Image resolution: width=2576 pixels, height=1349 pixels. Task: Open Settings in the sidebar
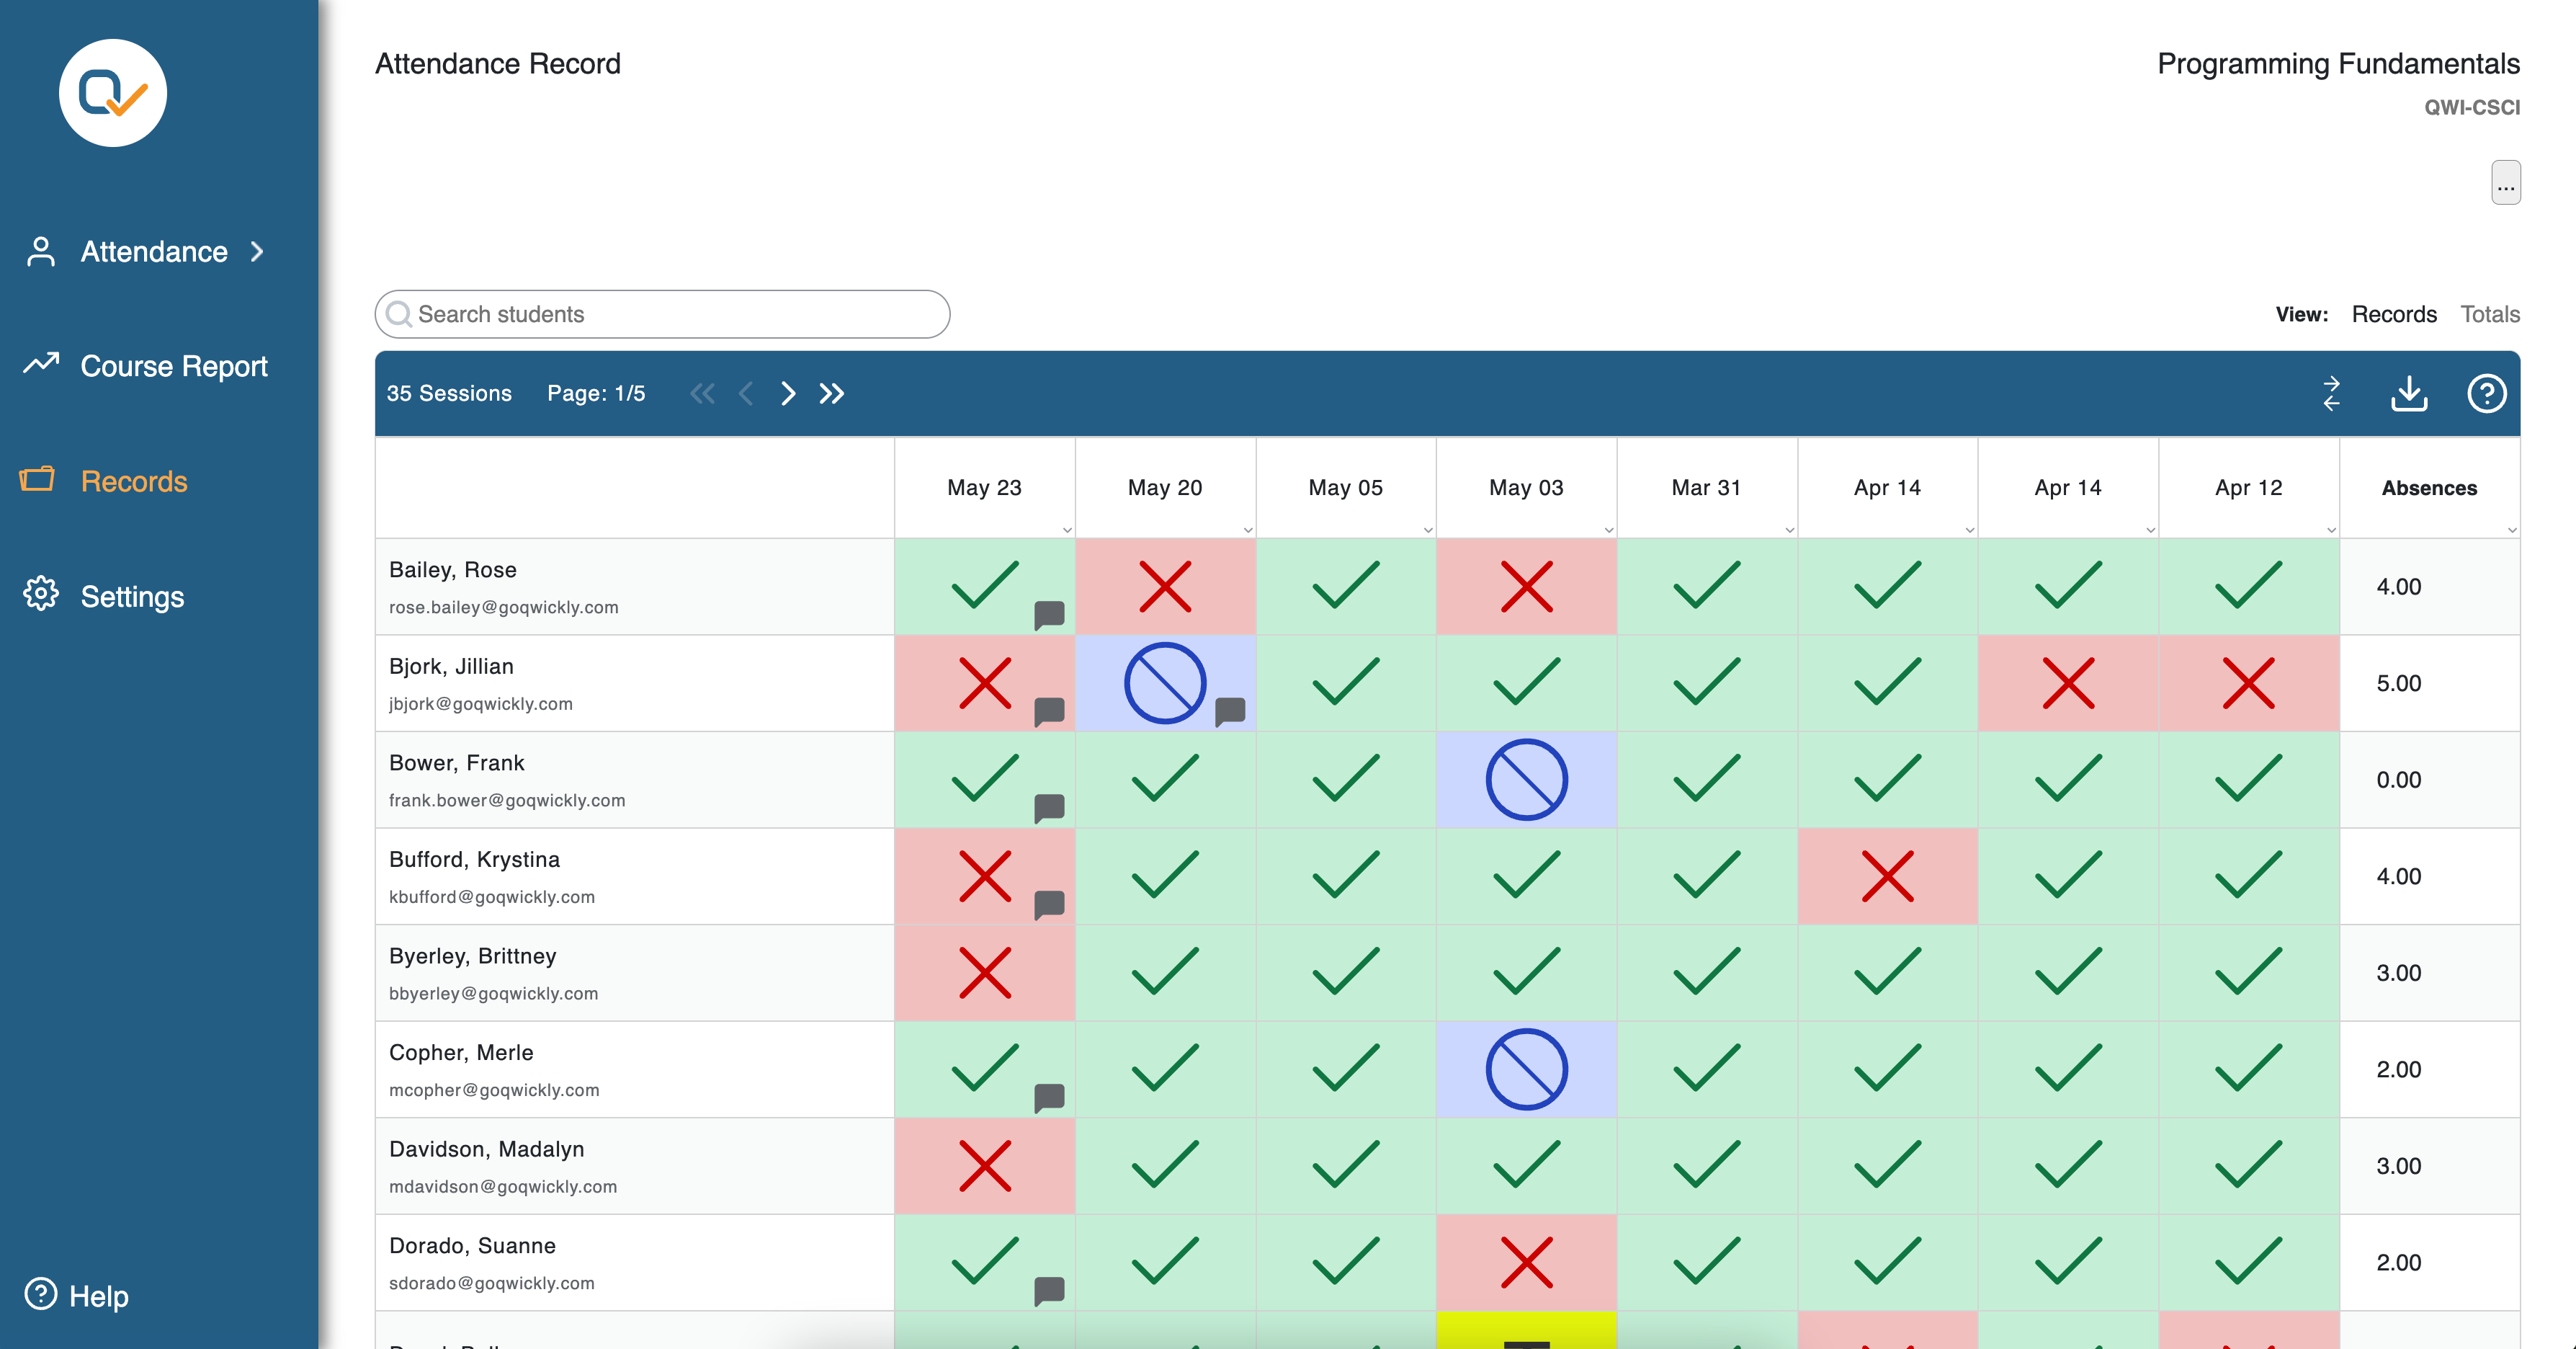131,597
